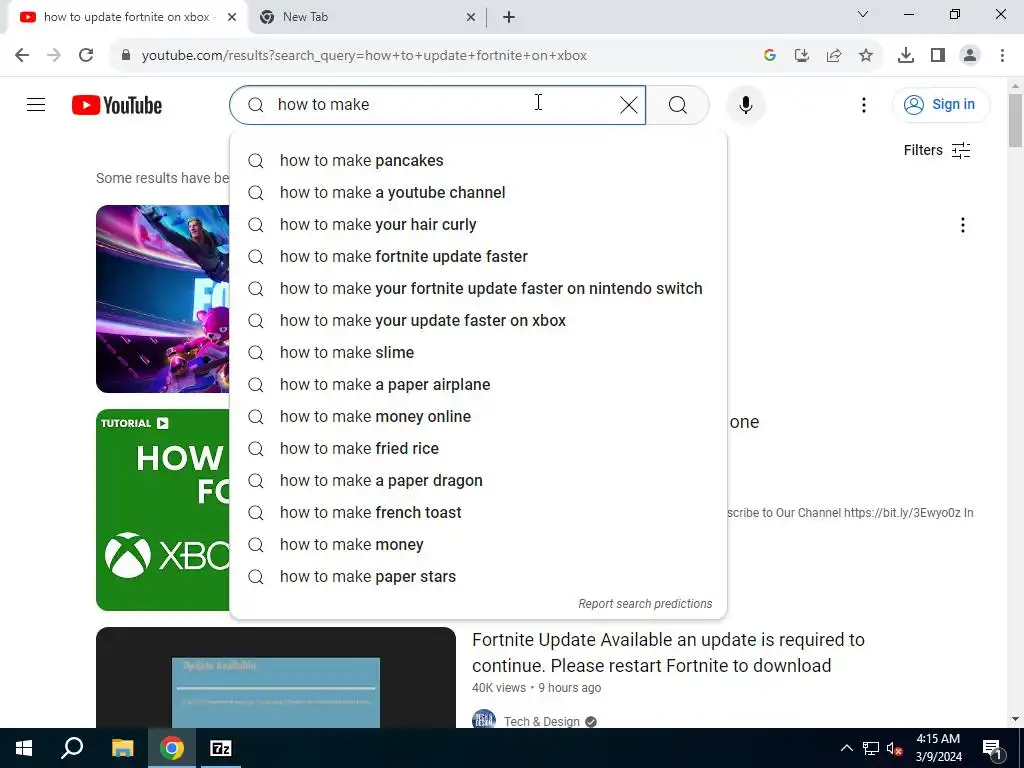The height and width of the screenshot is (768, 1024).
Task: Open Windows taskbar search
Action: 72,748
